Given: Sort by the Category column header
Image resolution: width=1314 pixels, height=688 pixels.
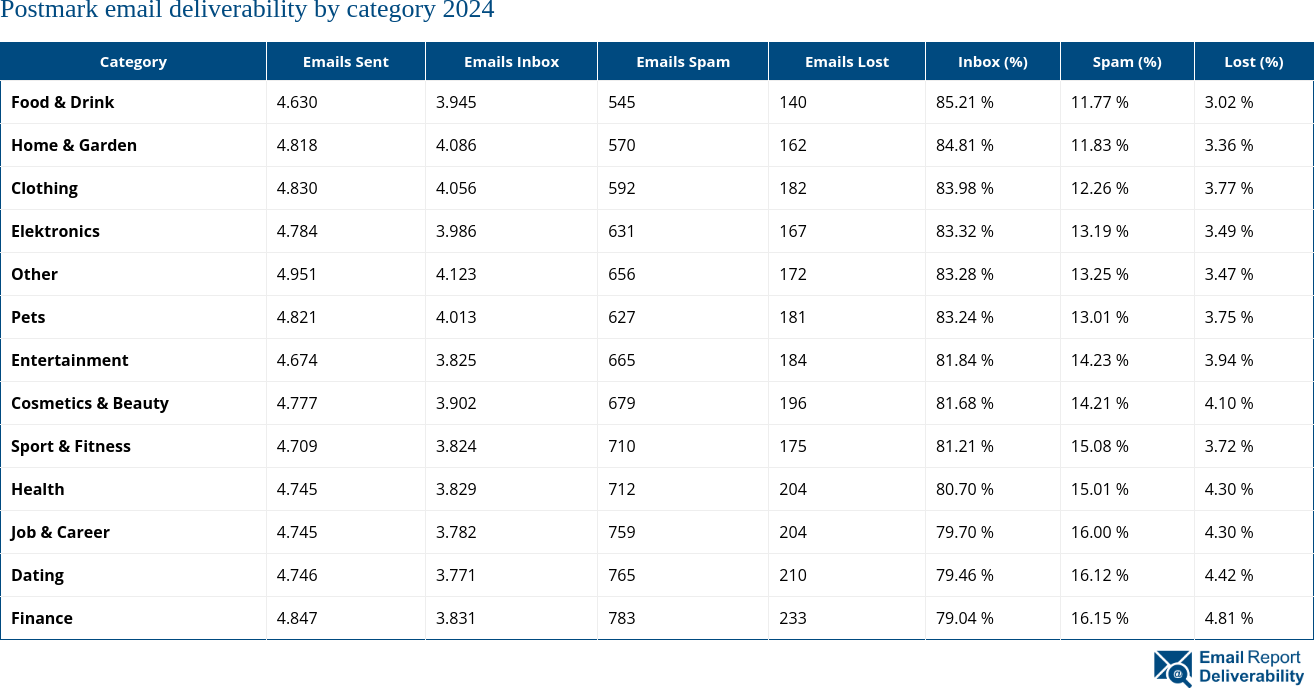Looking at the screenshot, I should (133, 61).
